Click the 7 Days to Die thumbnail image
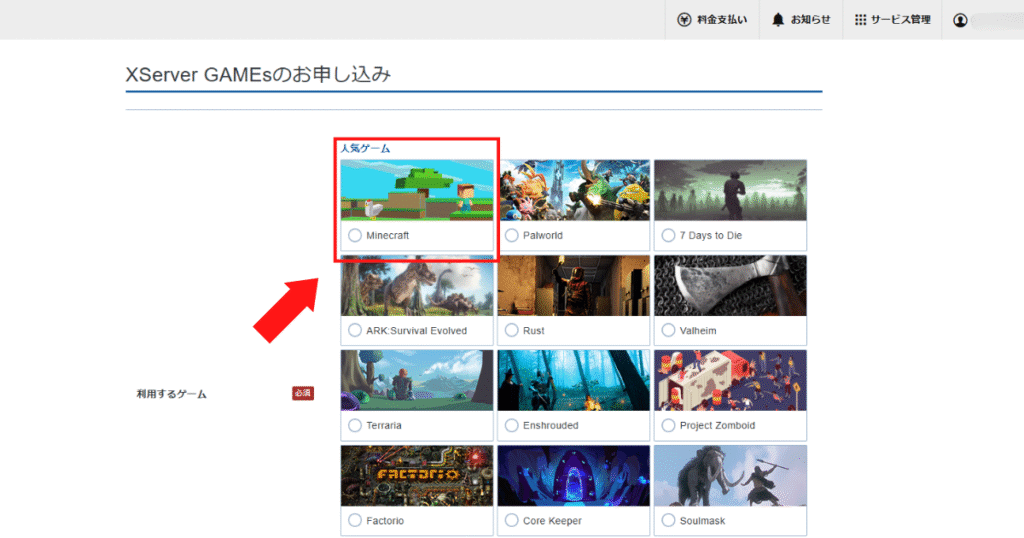The image size is (1024, 538). 730,190
